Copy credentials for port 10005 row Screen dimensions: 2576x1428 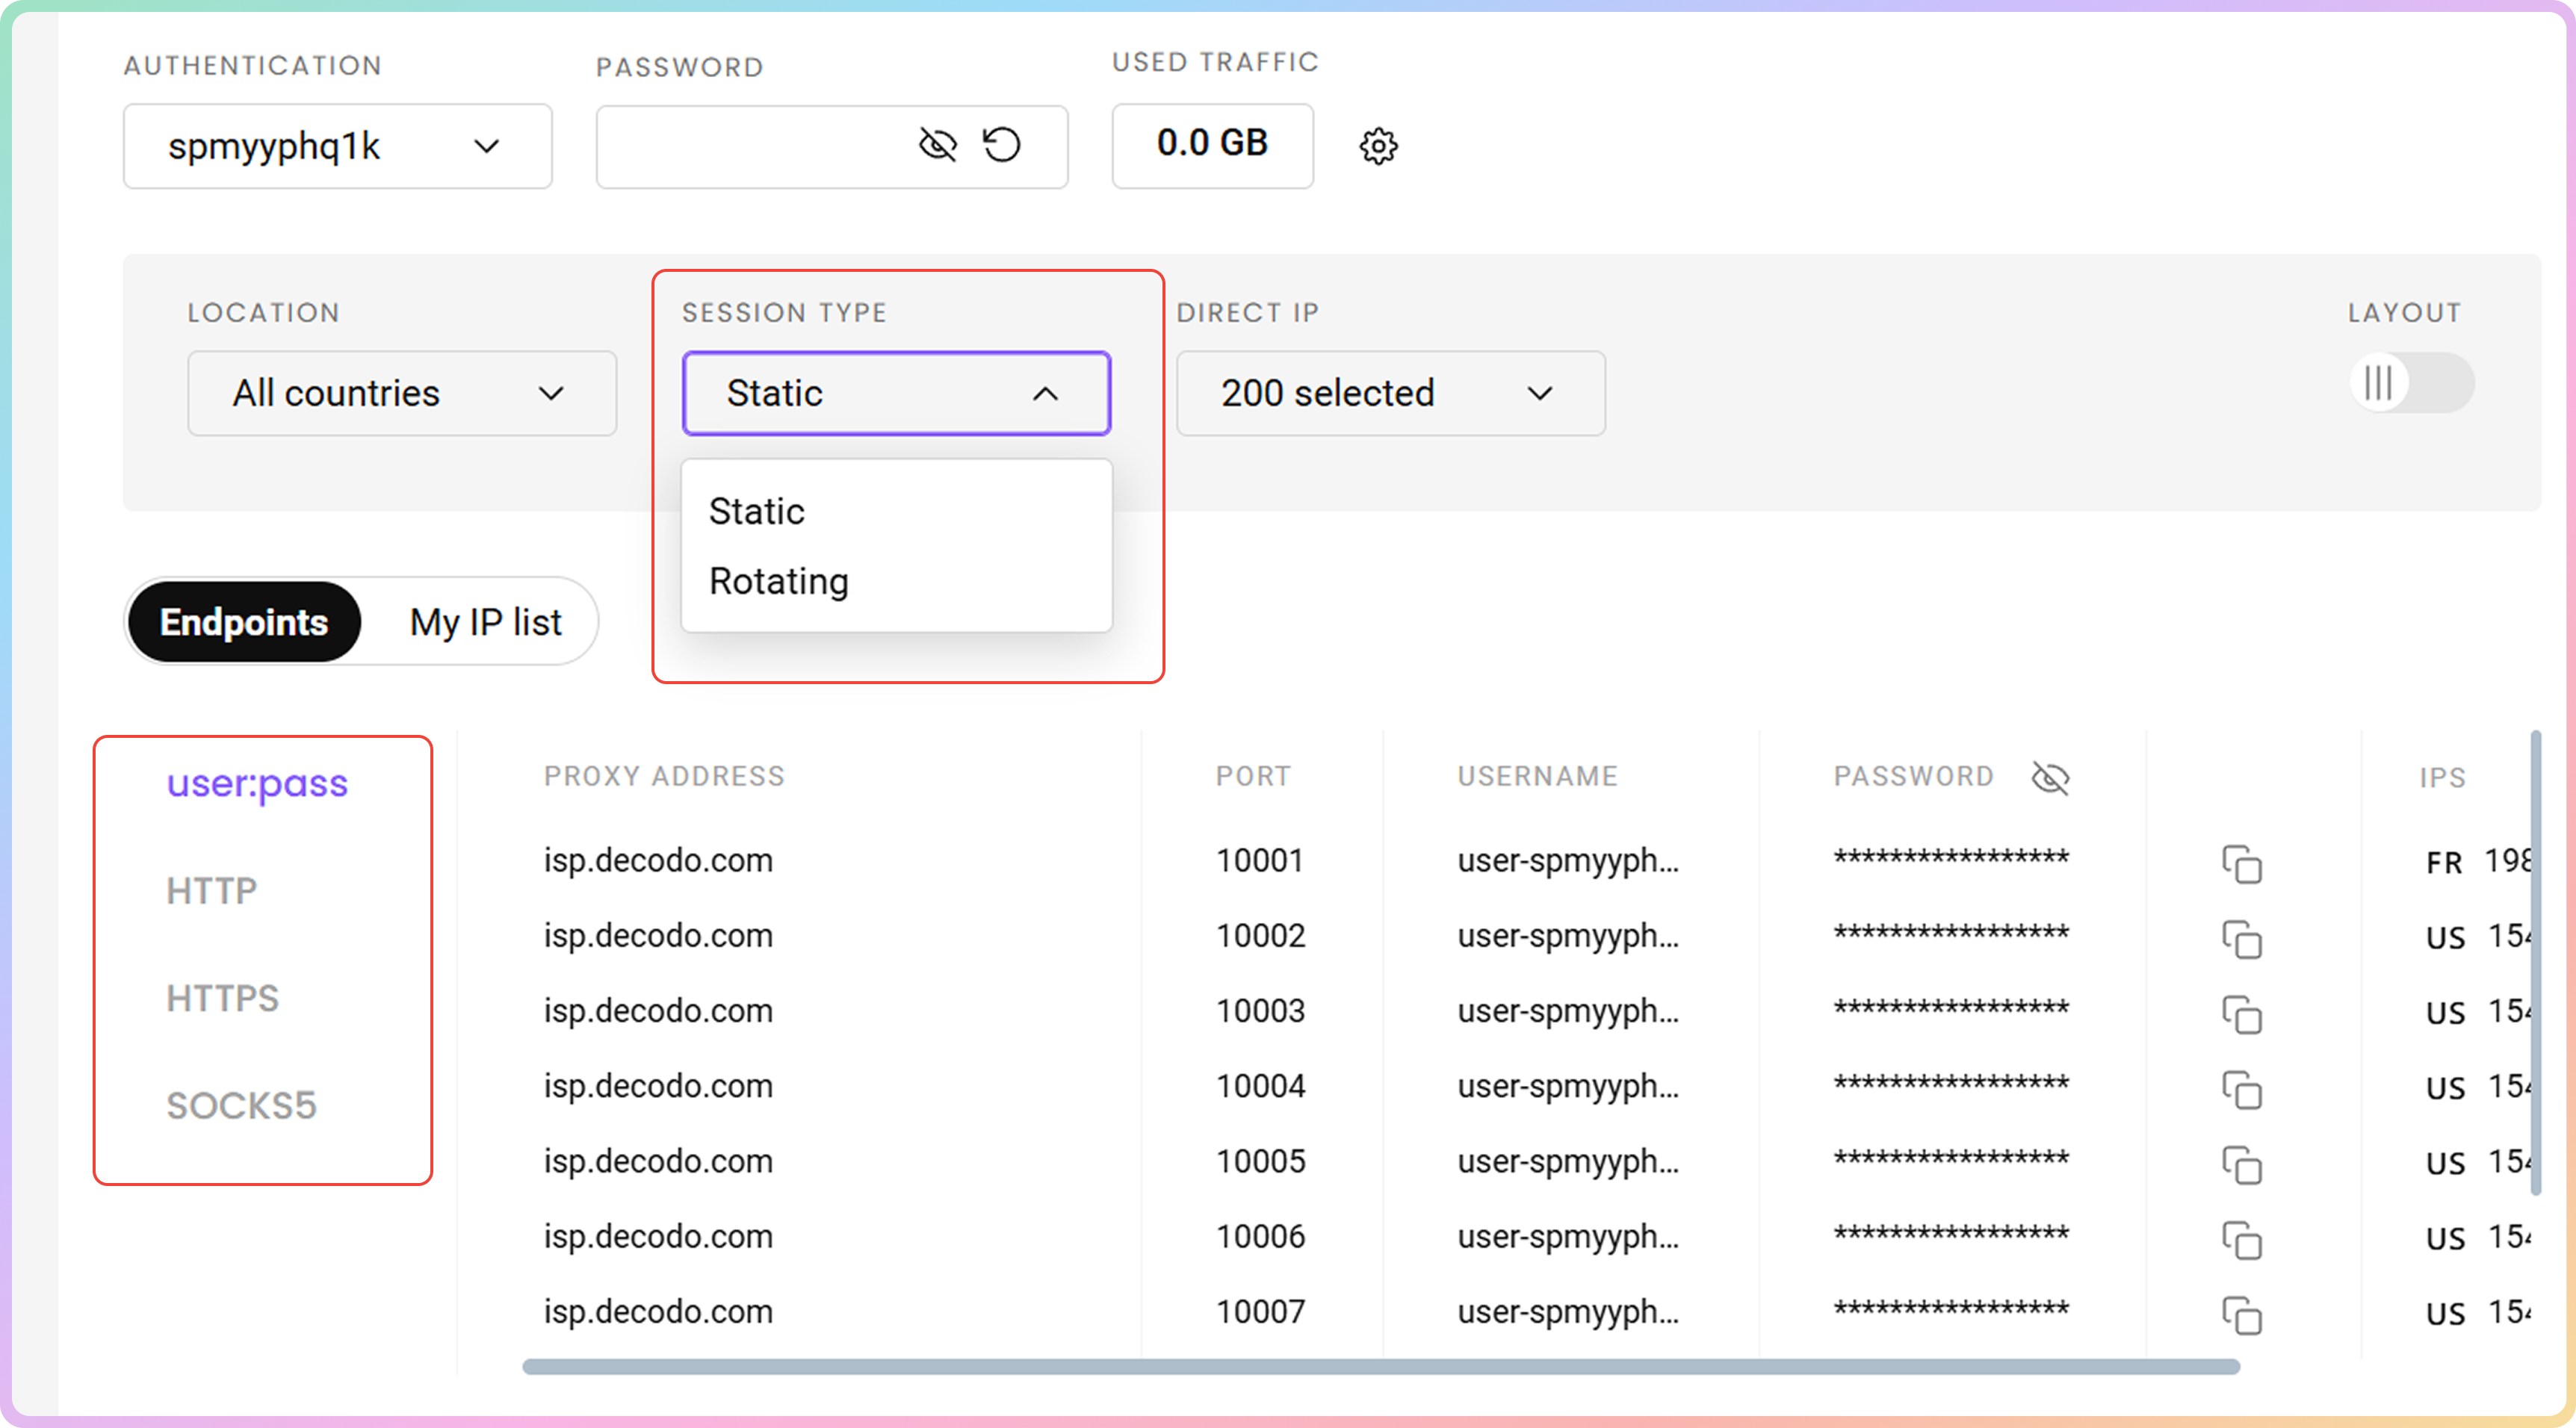point(2241,1165)
